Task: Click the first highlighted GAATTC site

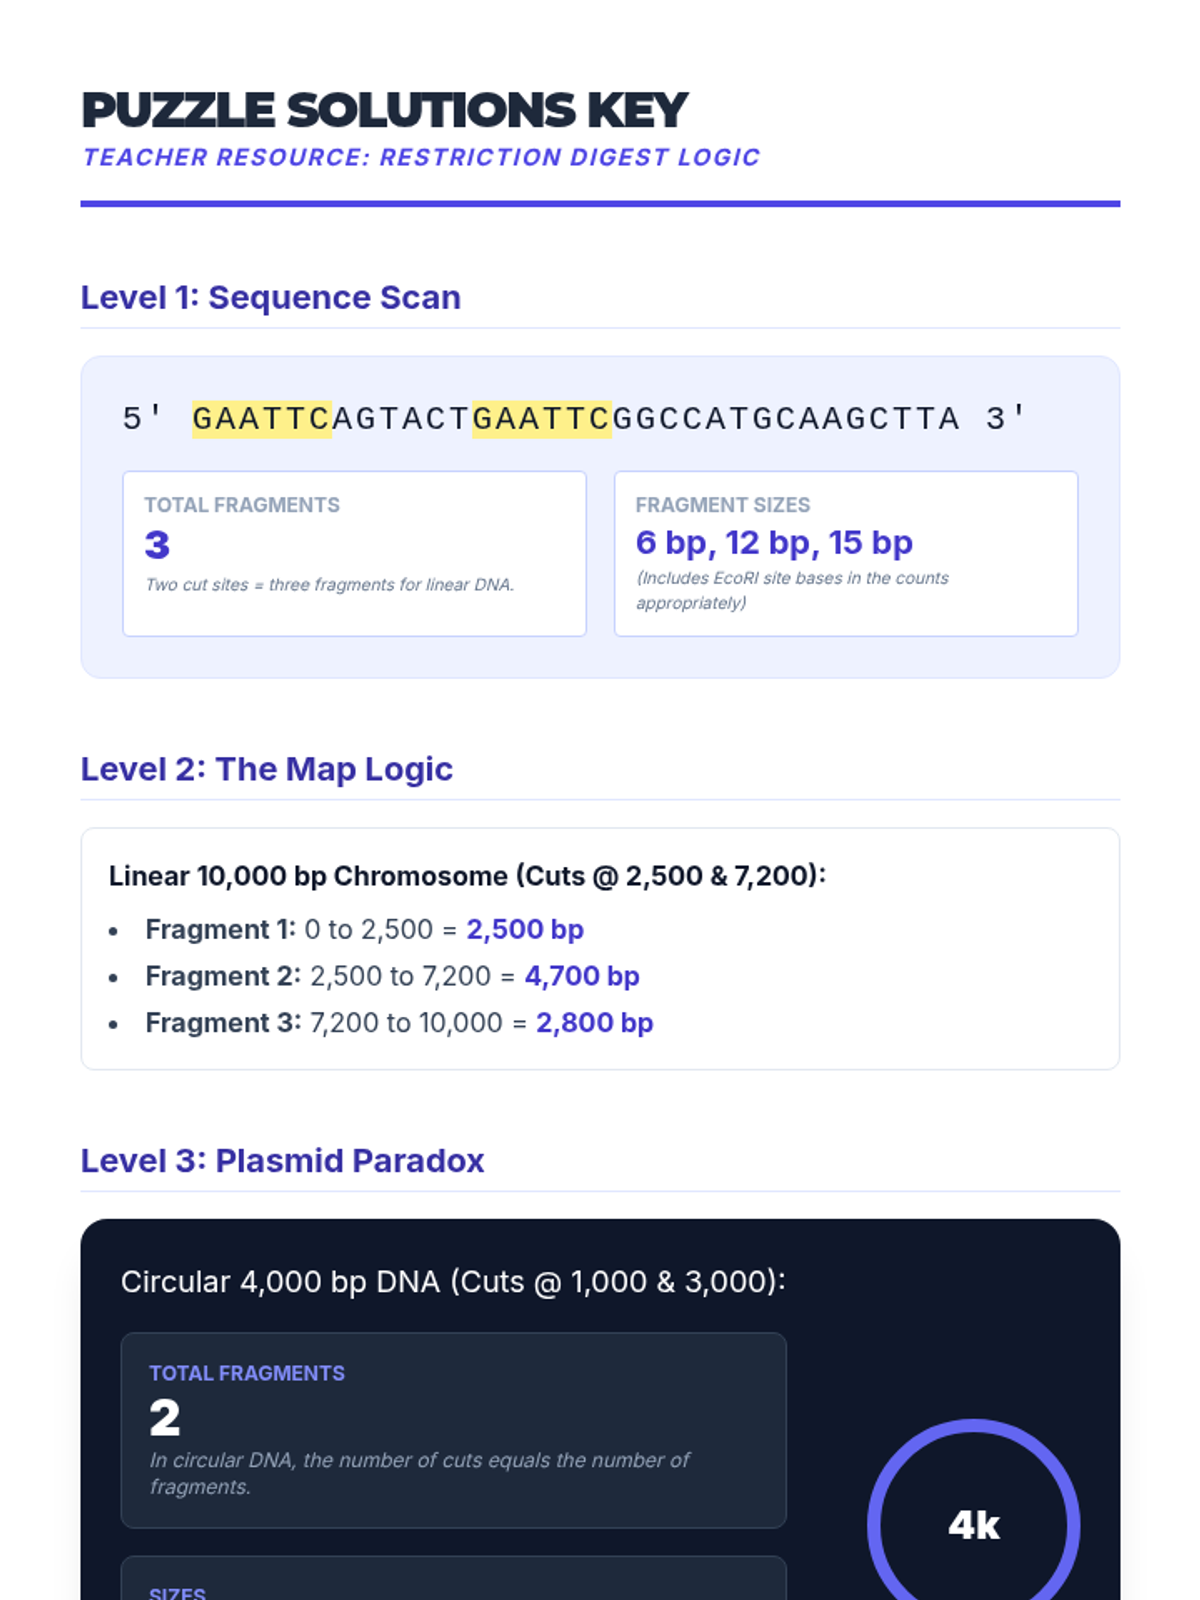Action: point(261,418)
